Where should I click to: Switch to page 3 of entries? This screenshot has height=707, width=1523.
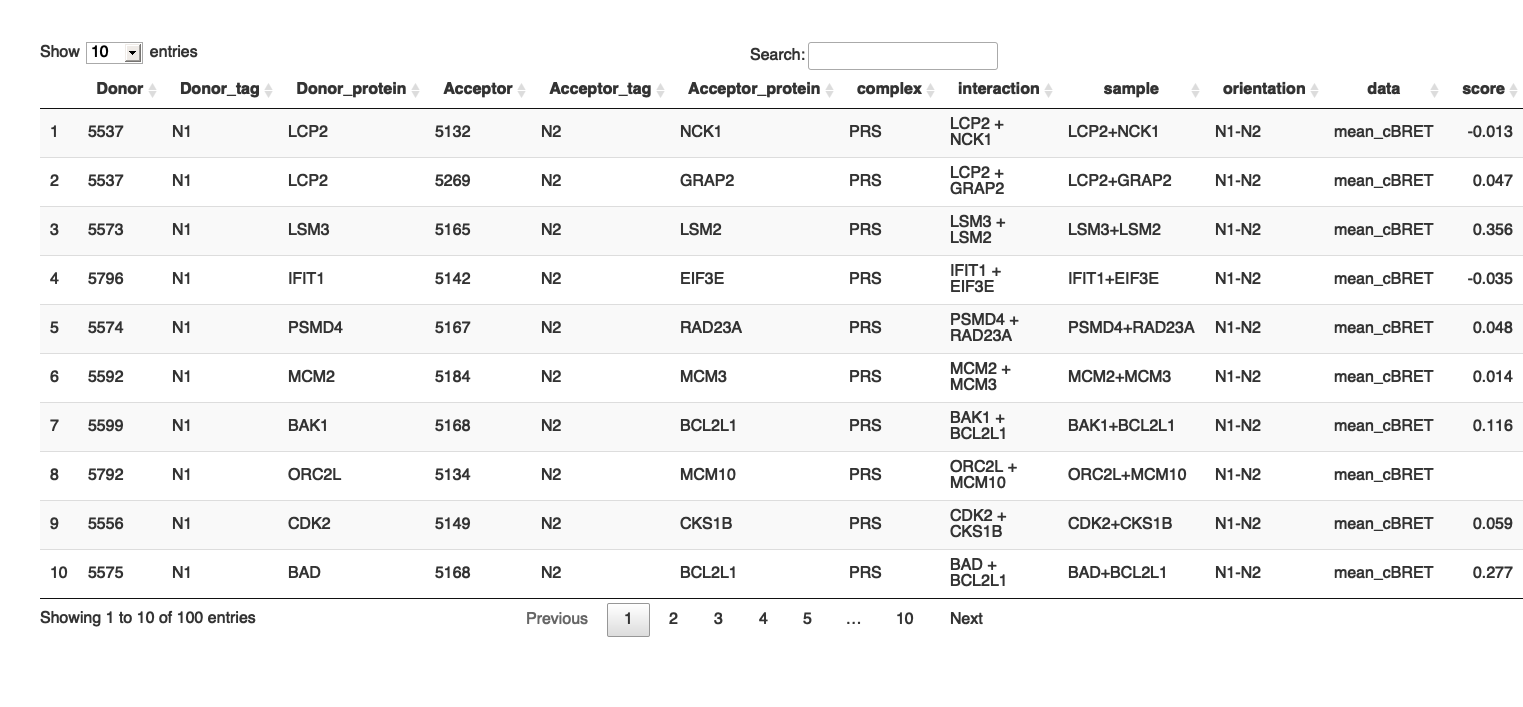pyautogui.click(x=718, y=619)
